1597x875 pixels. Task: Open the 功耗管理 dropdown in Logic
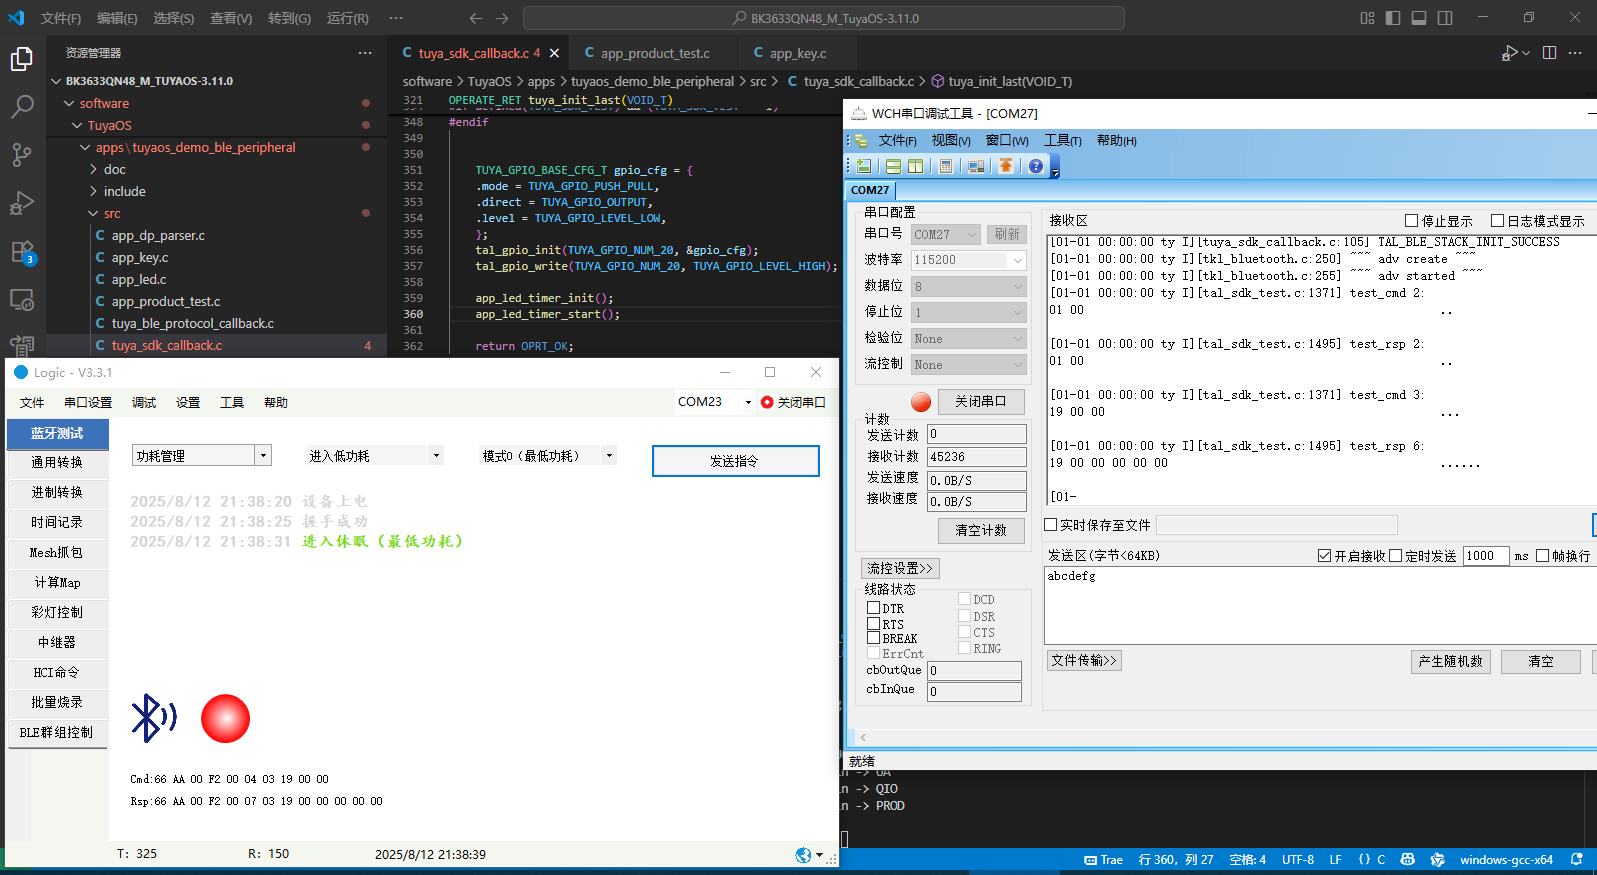click(202, 456)
